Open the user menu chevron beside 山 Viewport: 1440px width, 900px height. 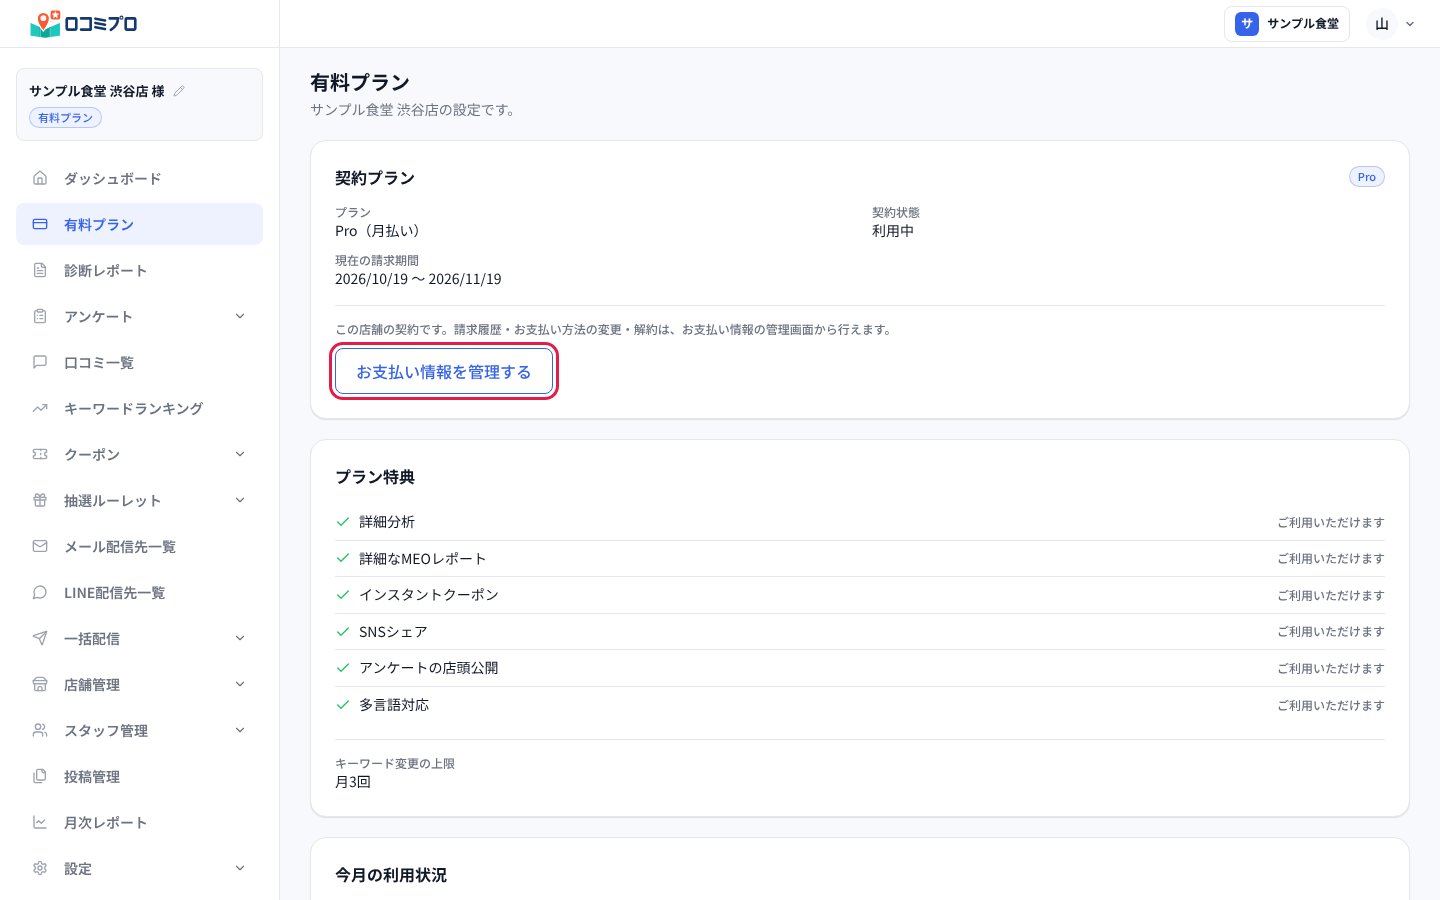(x=1410, y=24)
